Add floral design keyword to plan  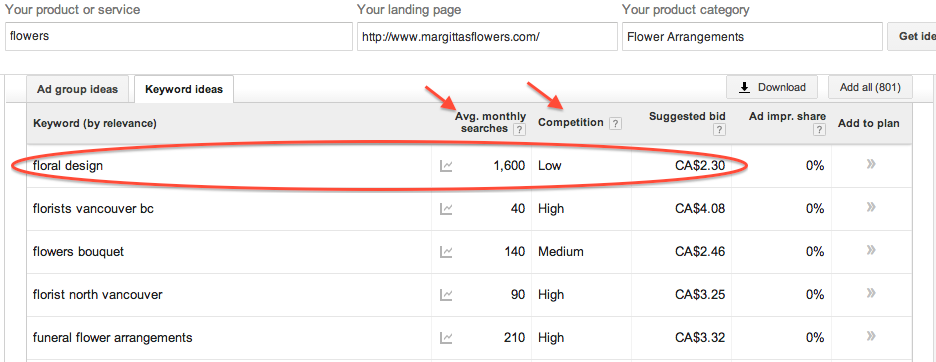pos(871,164)
